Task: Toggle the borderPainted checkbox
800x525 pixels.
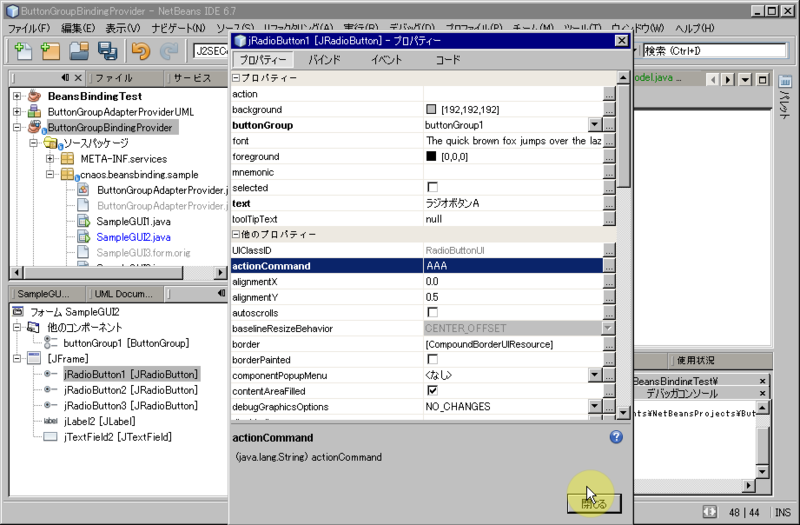Action: coord(432,359)
